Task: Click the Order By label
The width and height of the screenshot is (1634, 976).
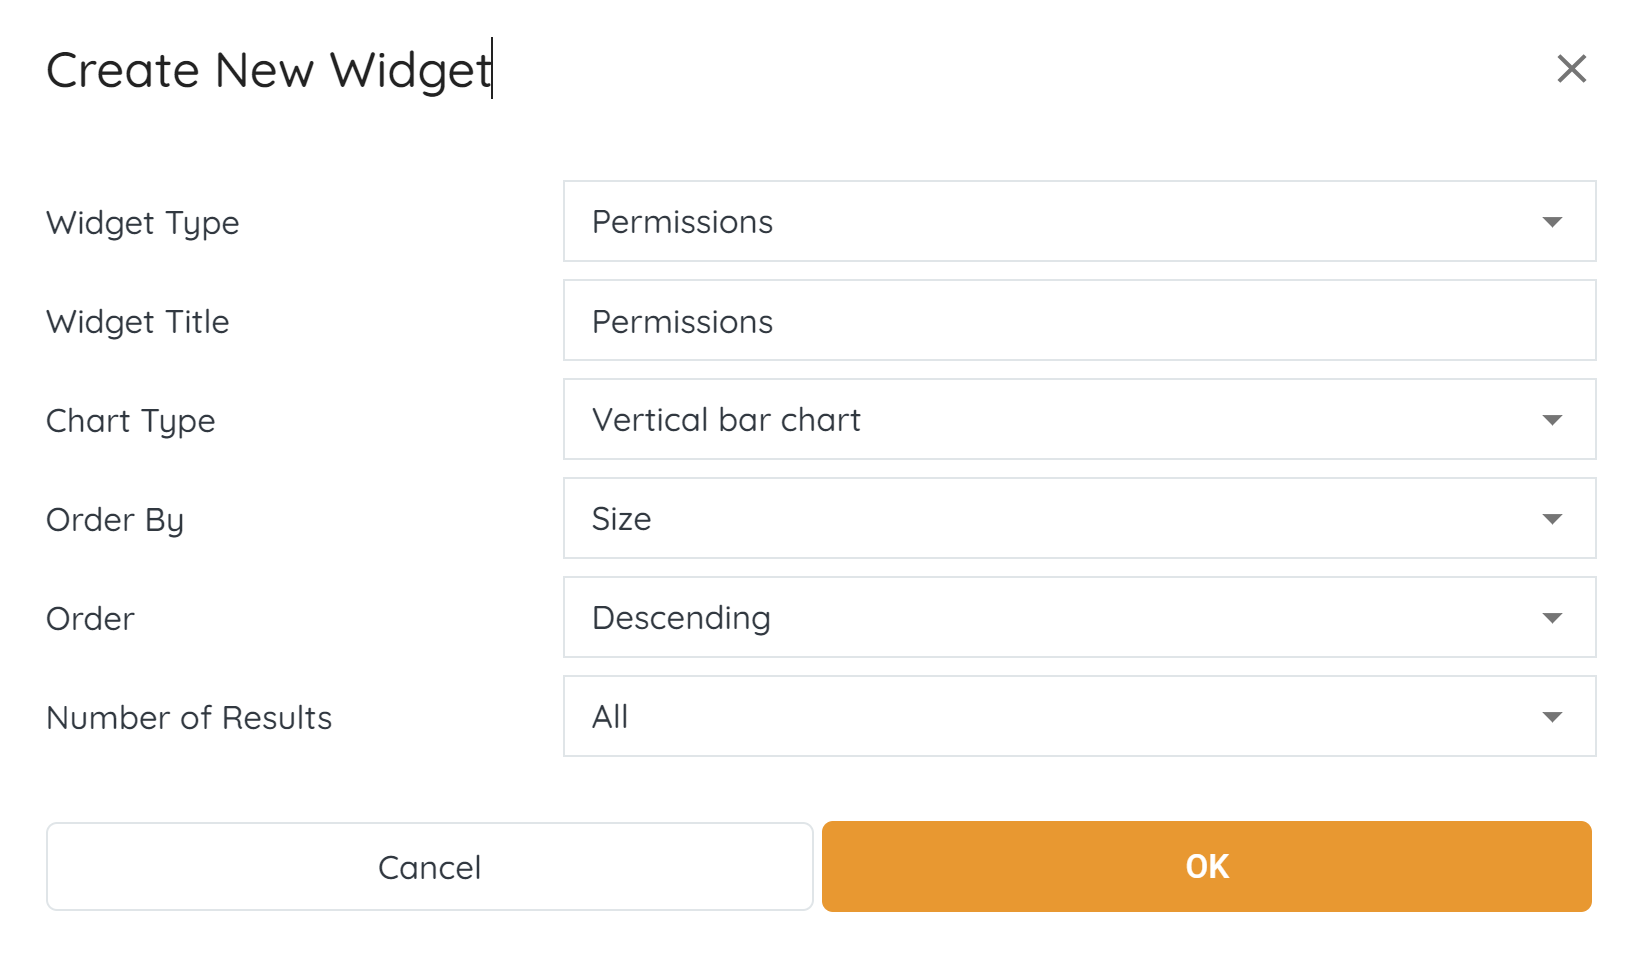Action: (x=115, y=520)
